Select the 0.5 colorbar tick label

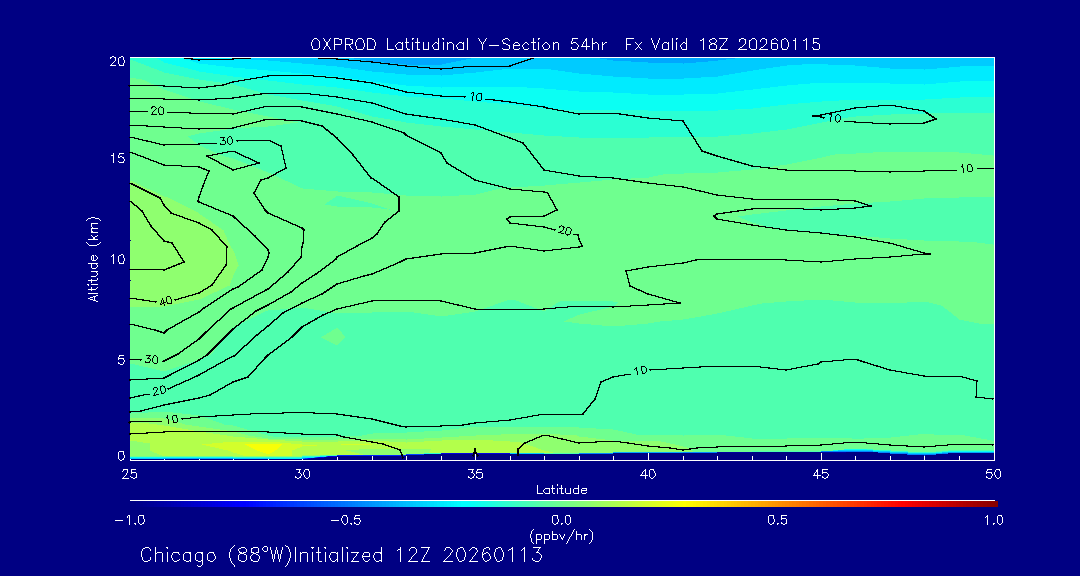[x=777, y=520]
